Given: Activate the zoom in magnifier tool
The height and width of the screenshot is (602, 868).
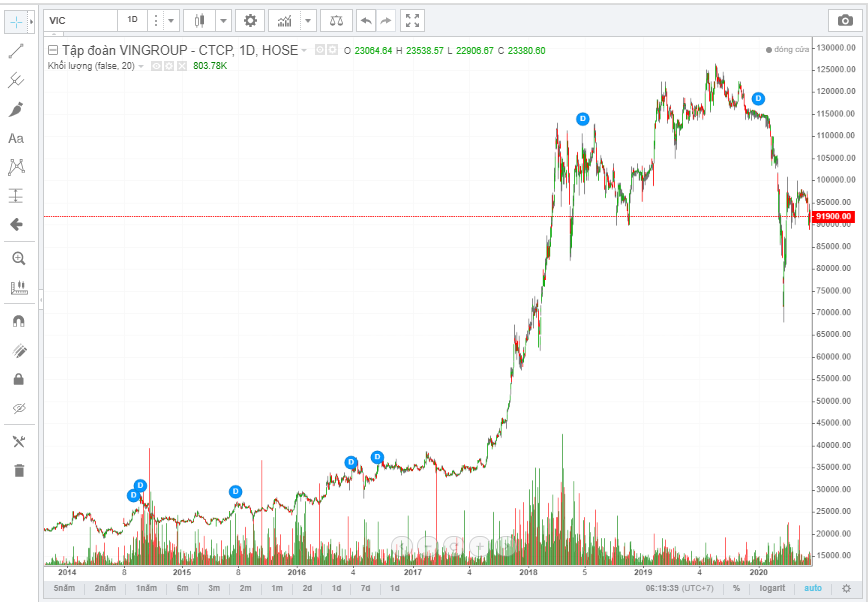Looking at the screenshot, I should coord(17,258).
